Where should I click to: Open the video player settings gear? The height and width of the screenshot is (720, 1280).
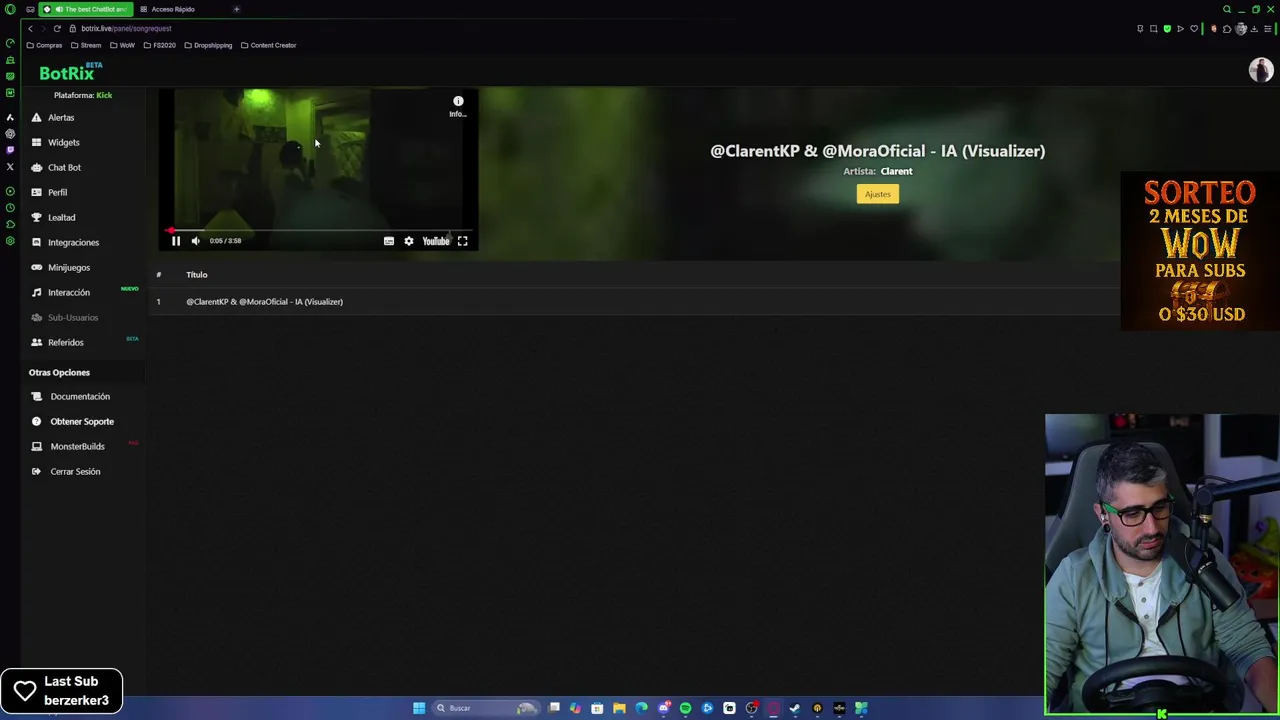tap(409, 241)
